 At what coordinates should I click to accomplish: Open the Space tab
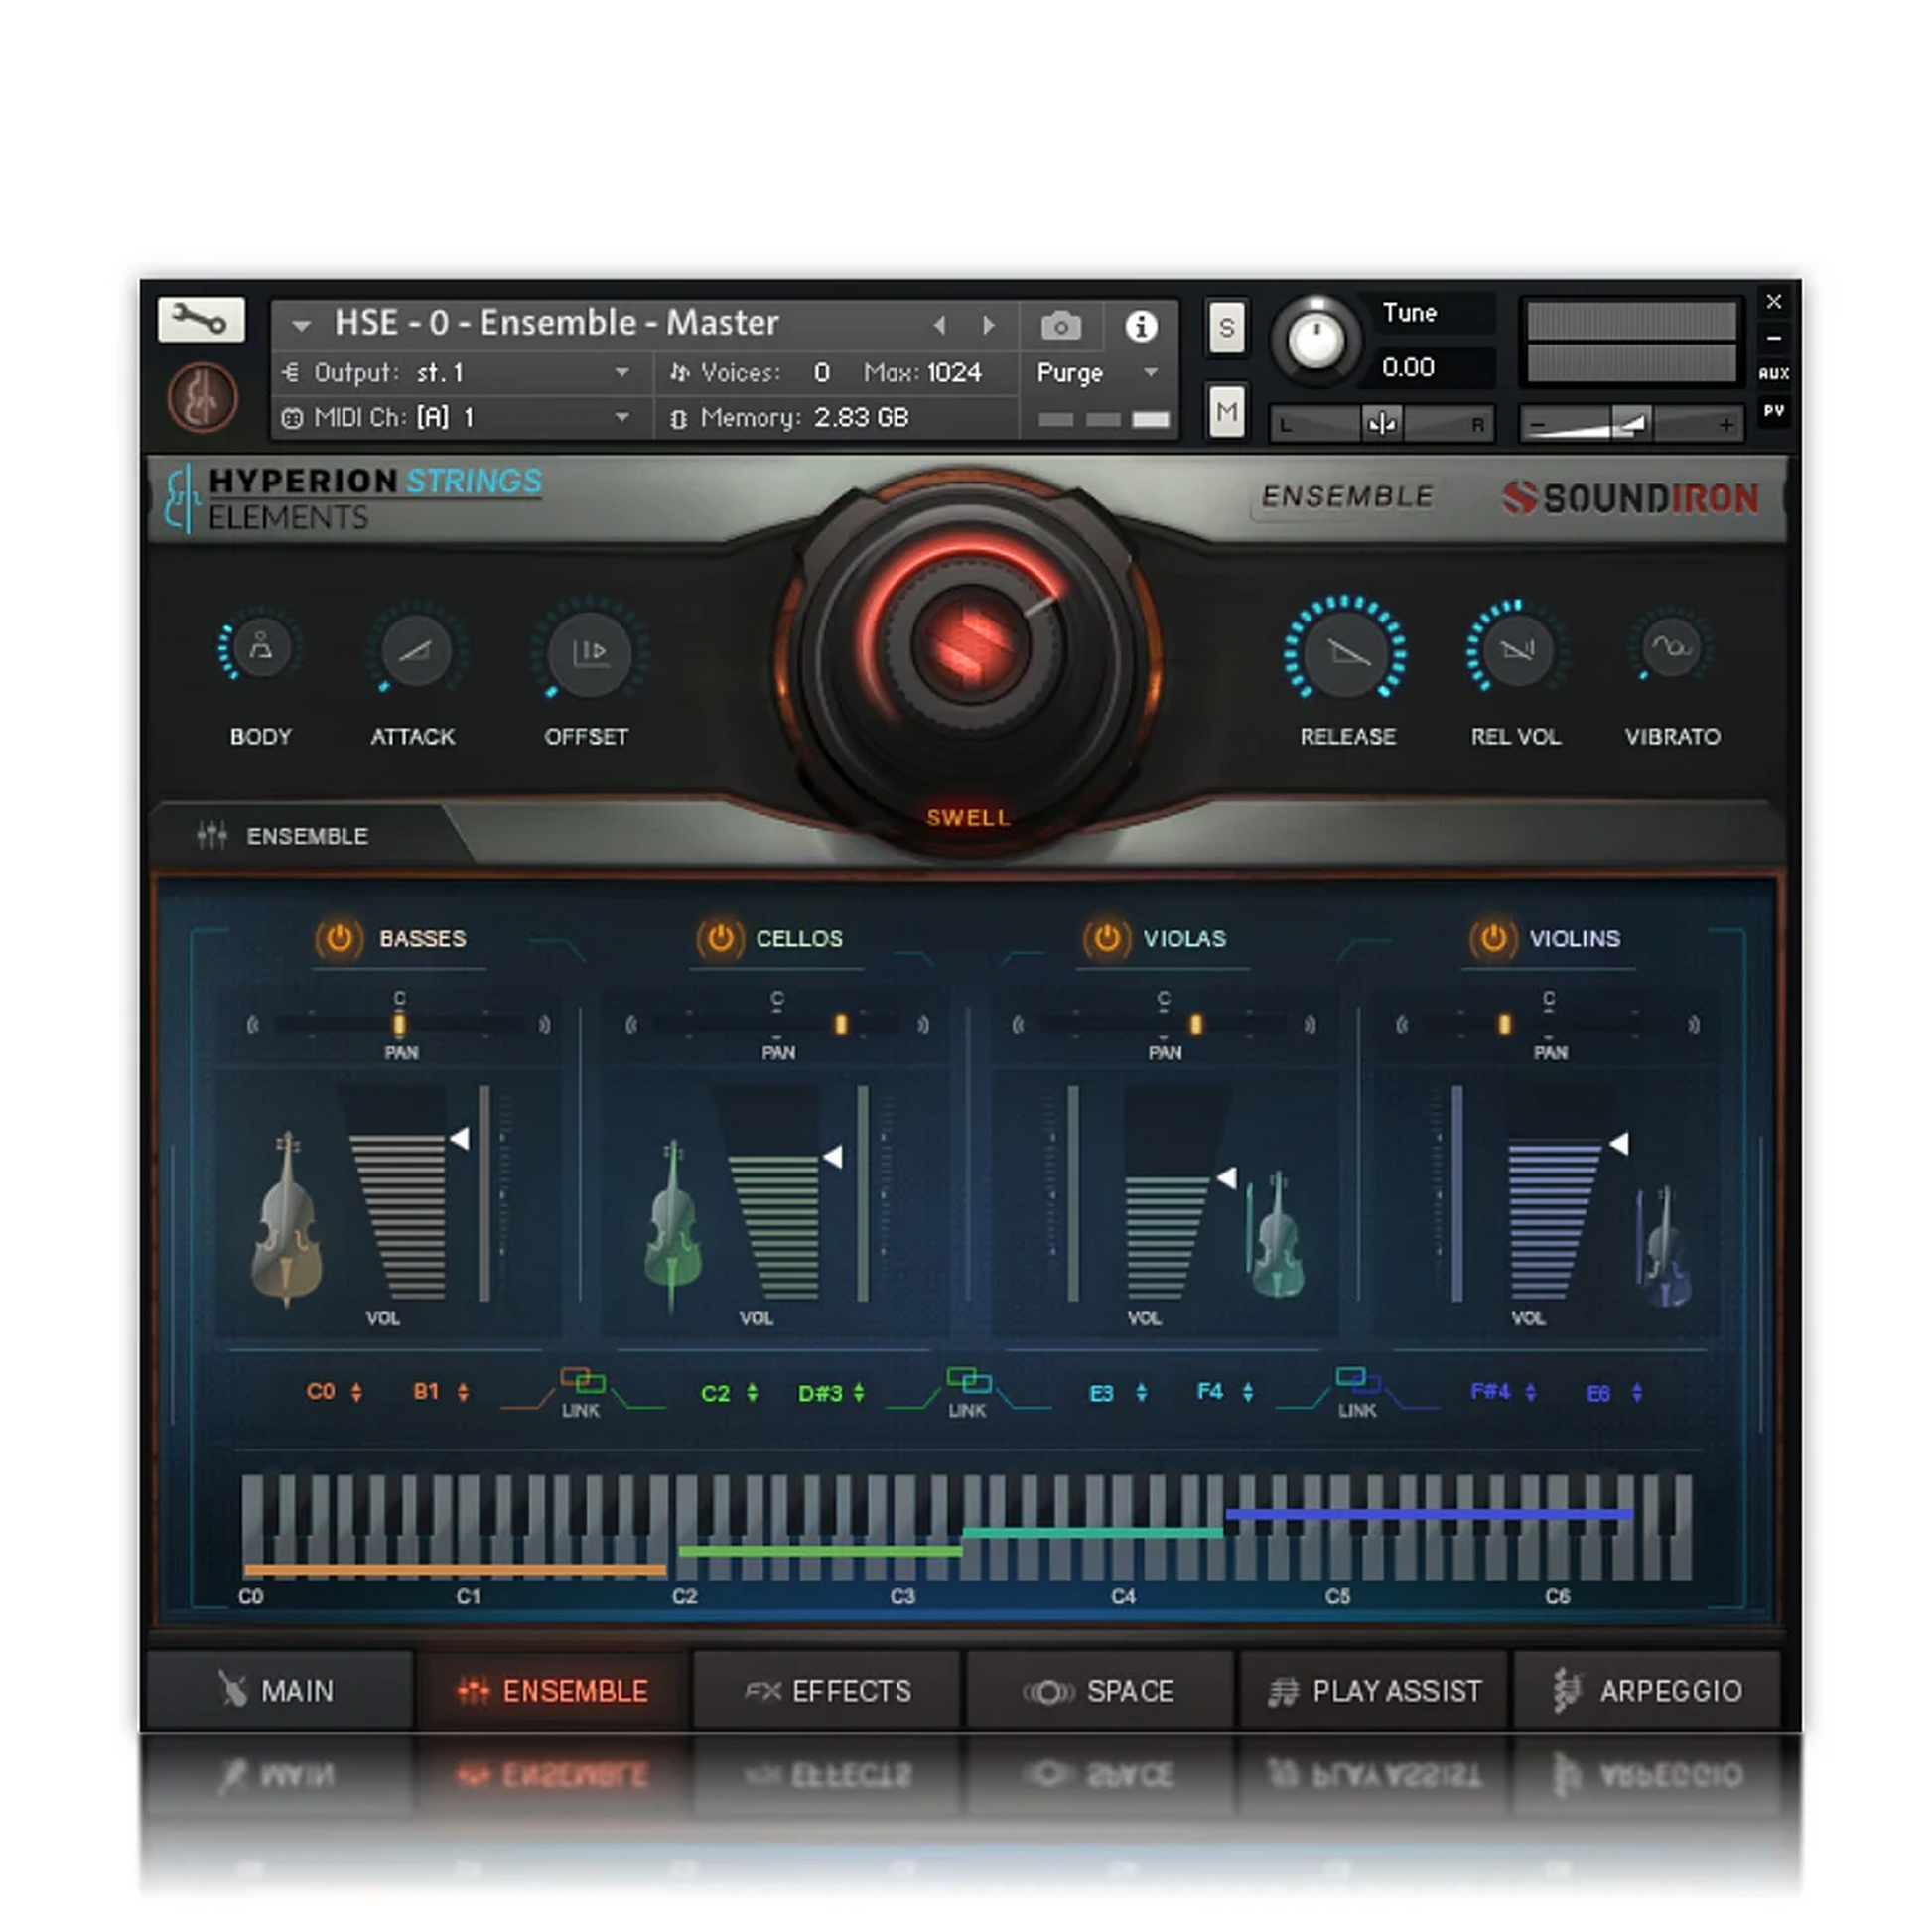click(1099, 1690)
